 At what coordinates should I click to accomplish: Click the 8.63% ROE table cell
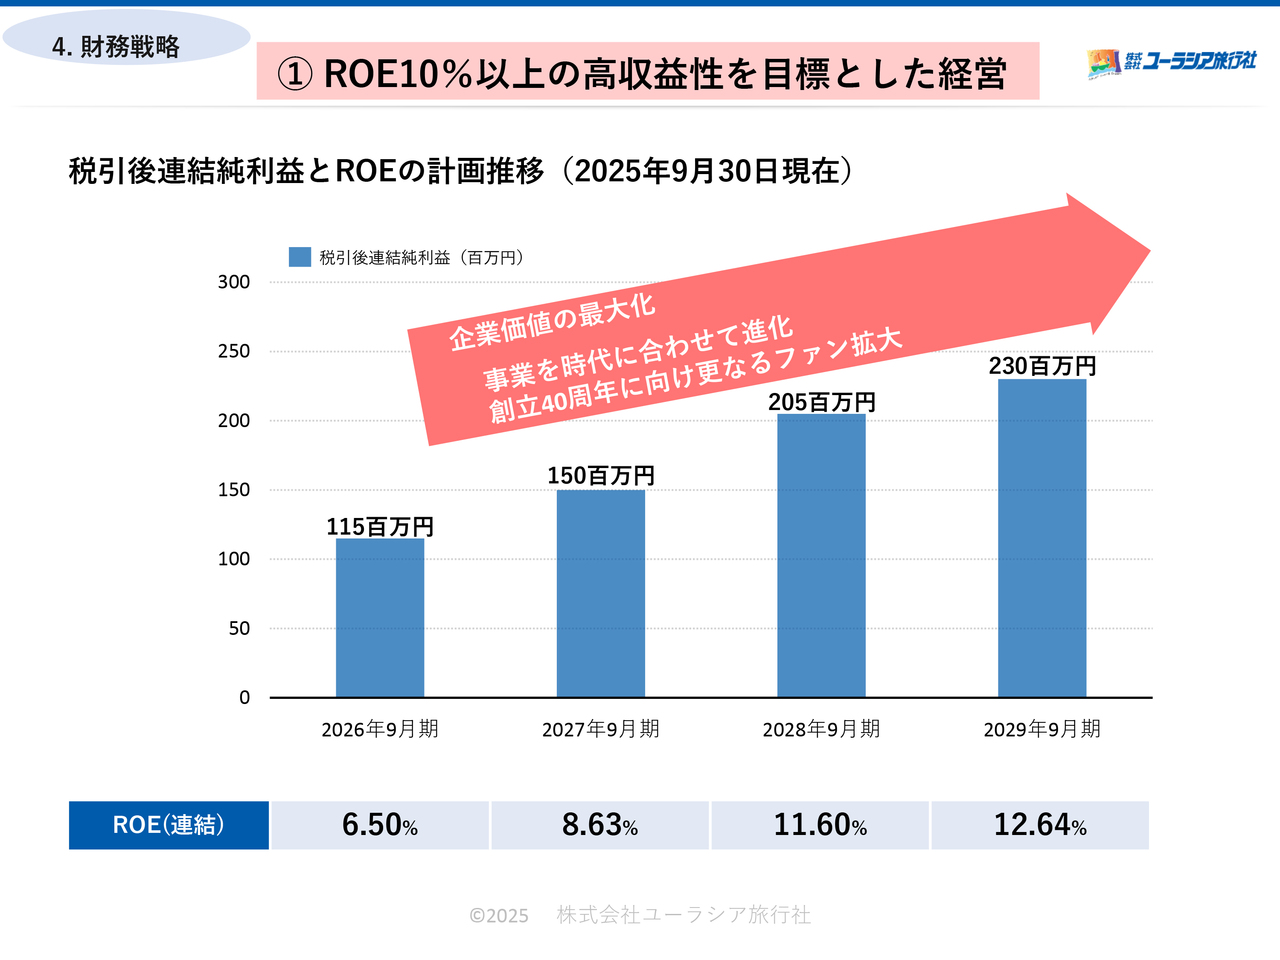coord(600,825)
